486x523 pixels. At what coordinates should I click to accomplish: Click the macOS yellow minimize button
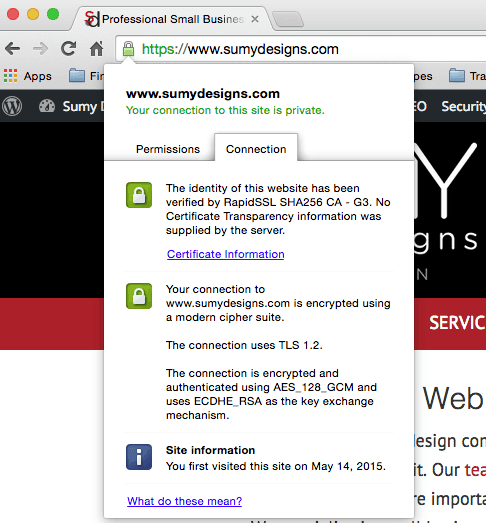tap(33, 14)
